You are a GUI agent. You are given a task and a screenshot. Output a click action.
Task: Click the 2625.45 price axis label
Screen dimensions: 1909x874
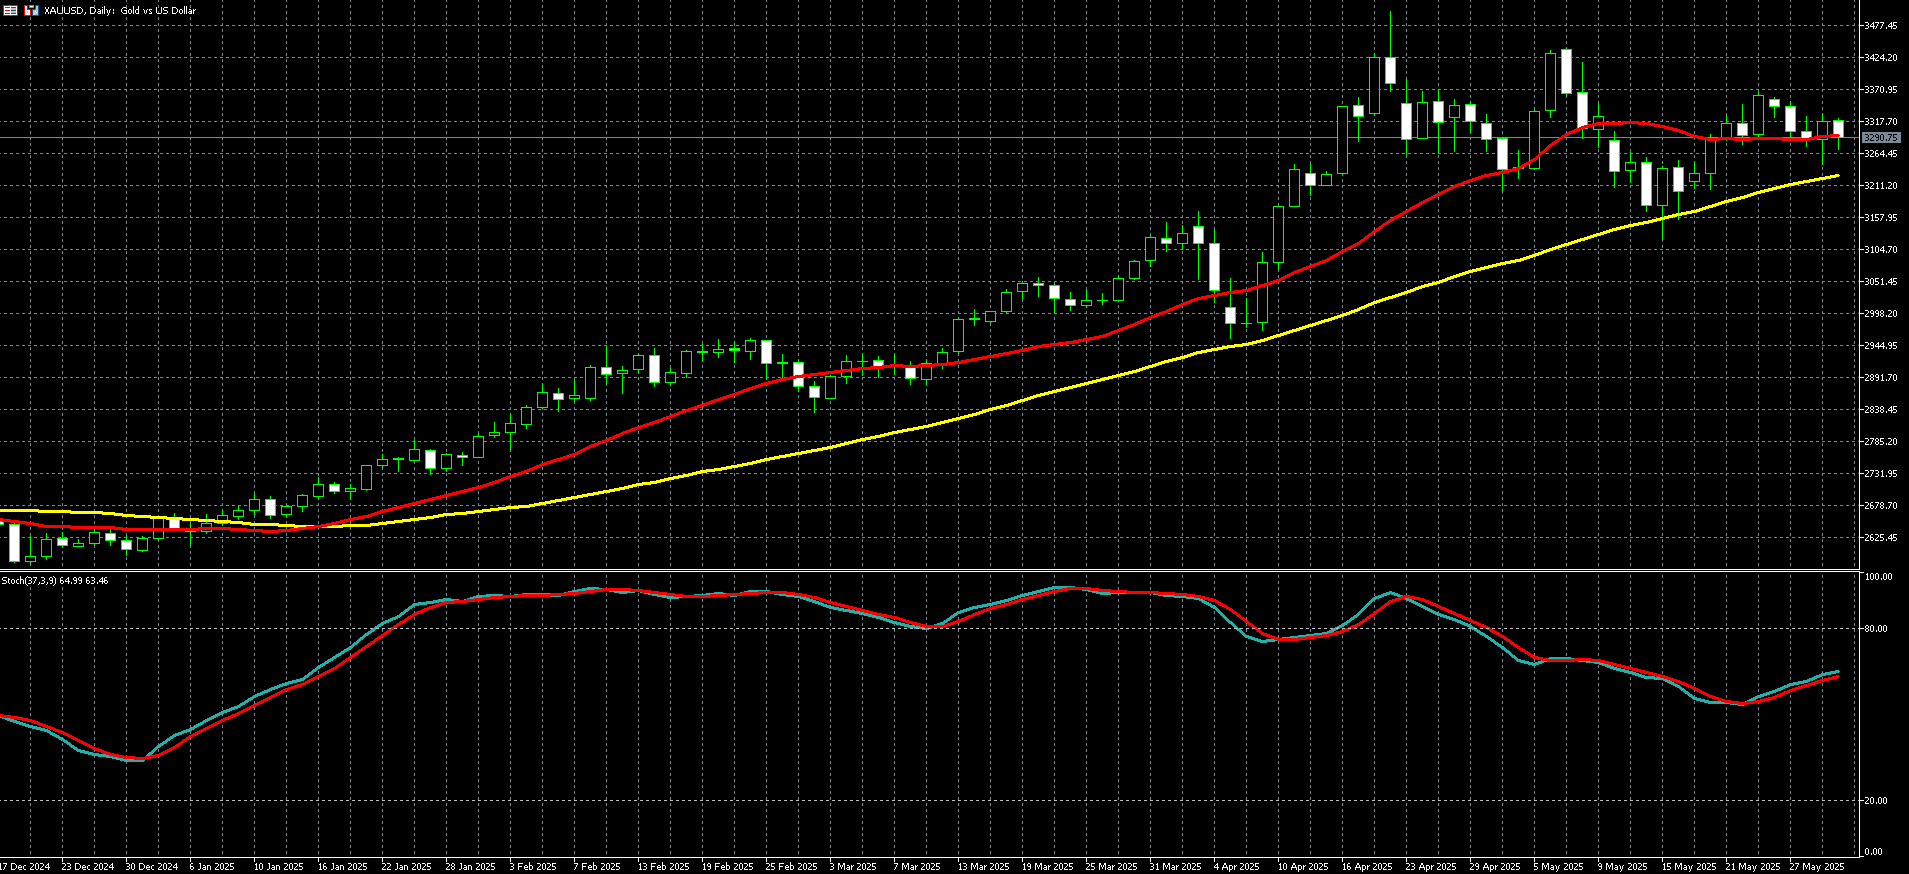tap(1880, 538)
